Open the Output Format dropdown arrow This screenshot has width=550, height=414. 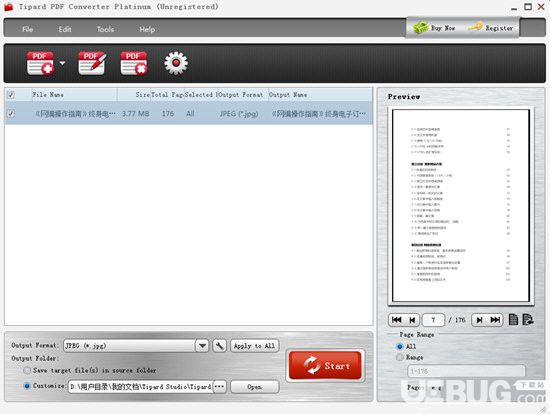click(x=202, y=346)
